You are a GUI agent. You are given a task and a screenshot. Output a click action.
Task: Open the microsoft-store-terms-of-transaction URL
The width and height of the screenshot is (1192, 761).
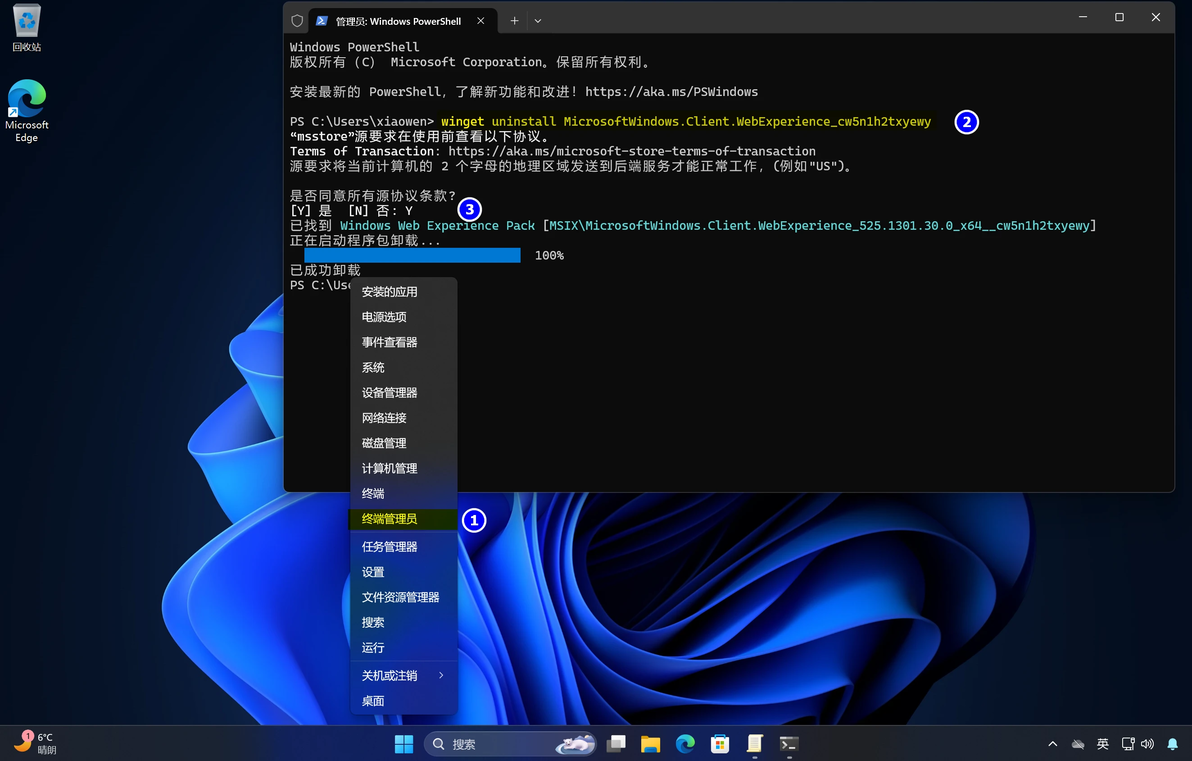[x=632, y=151]
